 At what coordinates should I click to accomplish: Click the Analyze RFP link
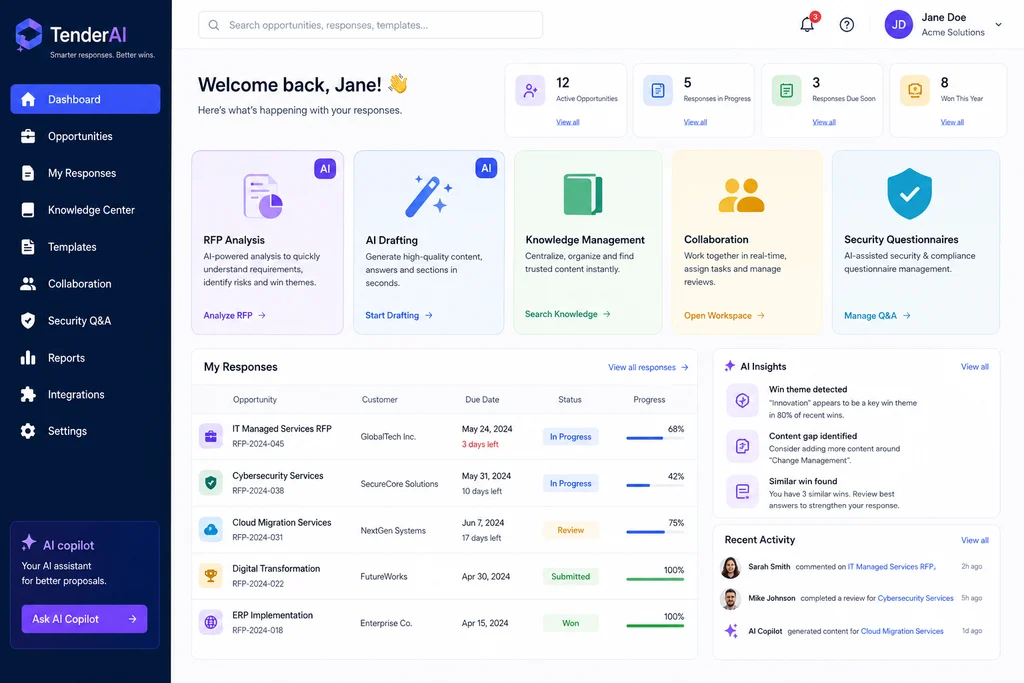[234, 315]
